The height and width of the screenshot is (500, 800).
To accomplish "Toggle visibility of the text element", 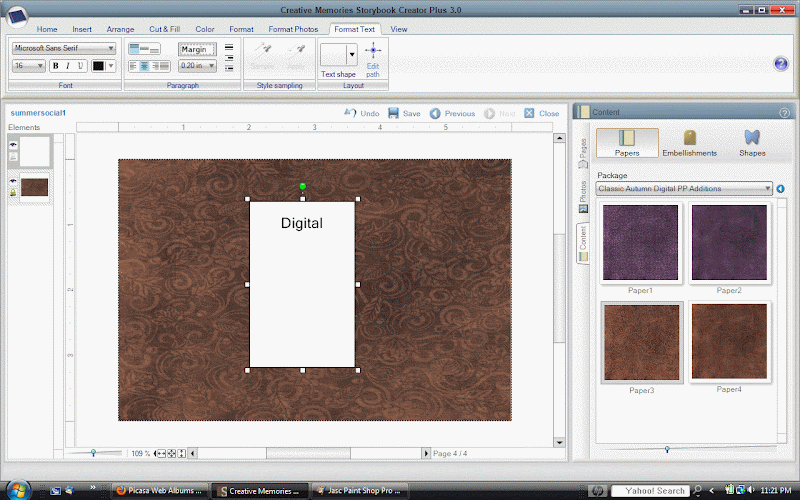I will point(14,145).
